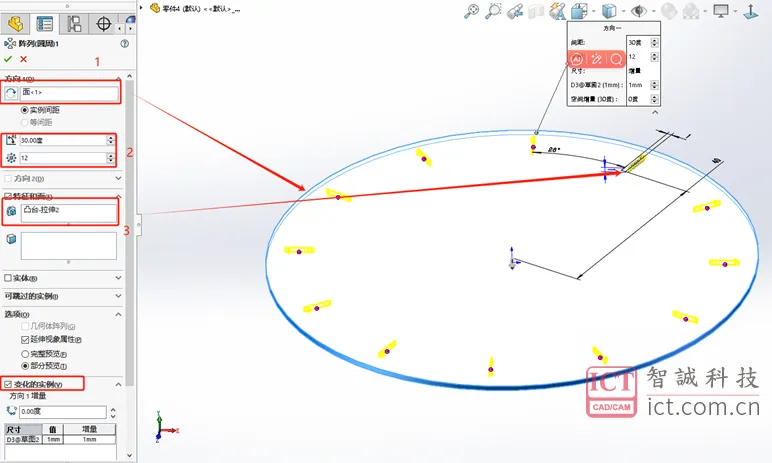Click Zoom to Fit icon
Viewport: 772px width, 463px height.
(471, 11)
